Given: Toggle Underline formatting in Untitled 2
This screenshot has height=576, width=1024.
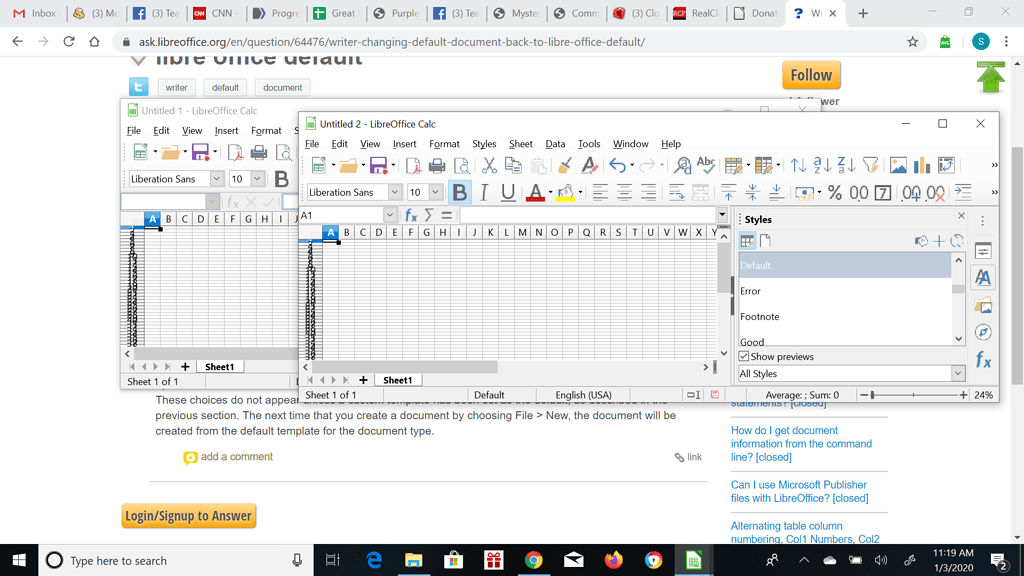Looking at the screenshot, I should point(506,192).
